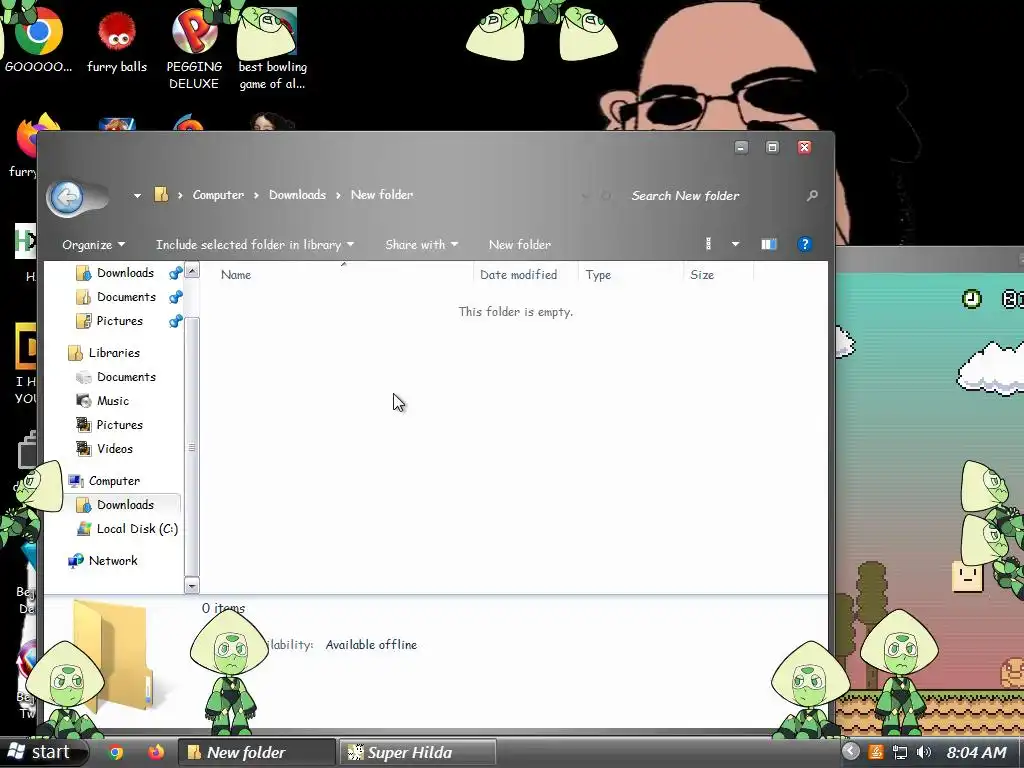Minimize the New folder window

[x=741, y=148]
